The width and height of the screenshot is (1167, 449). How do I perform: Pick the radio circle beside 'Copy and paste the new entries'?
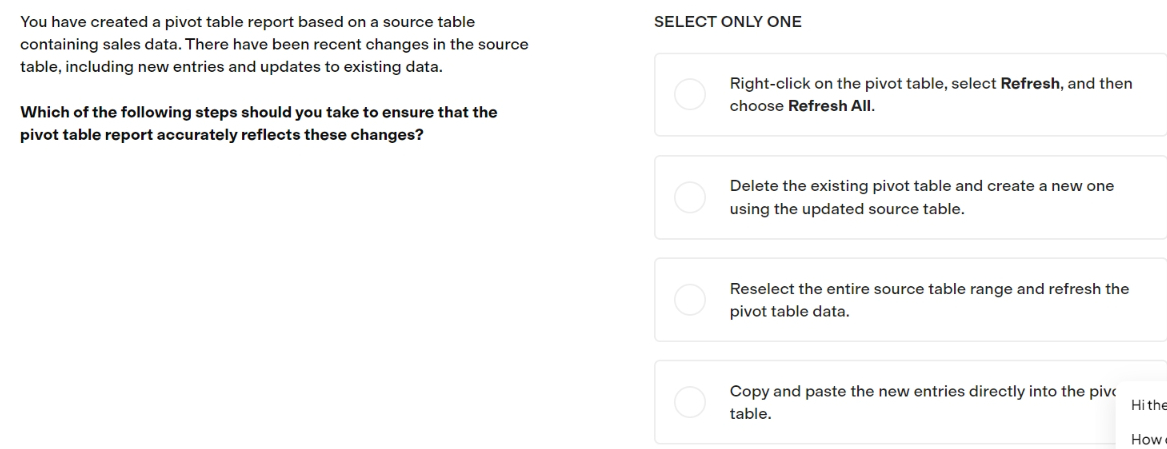690,402
